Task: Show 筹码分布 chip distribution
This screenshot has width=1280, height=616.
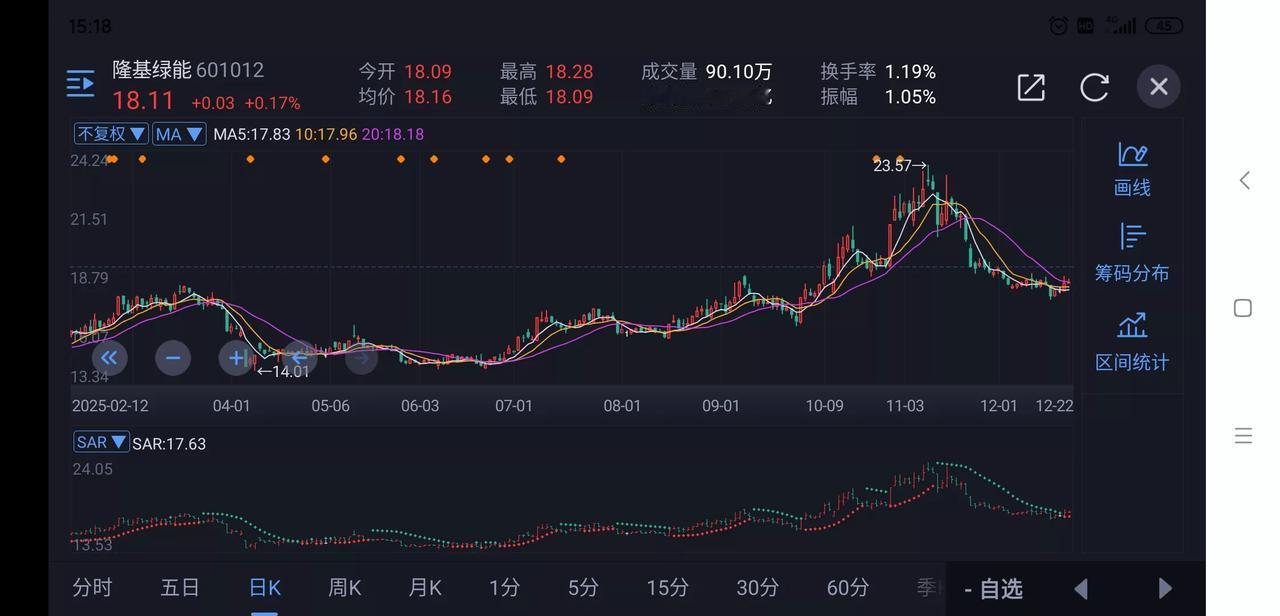Action: click(1132, 253)
